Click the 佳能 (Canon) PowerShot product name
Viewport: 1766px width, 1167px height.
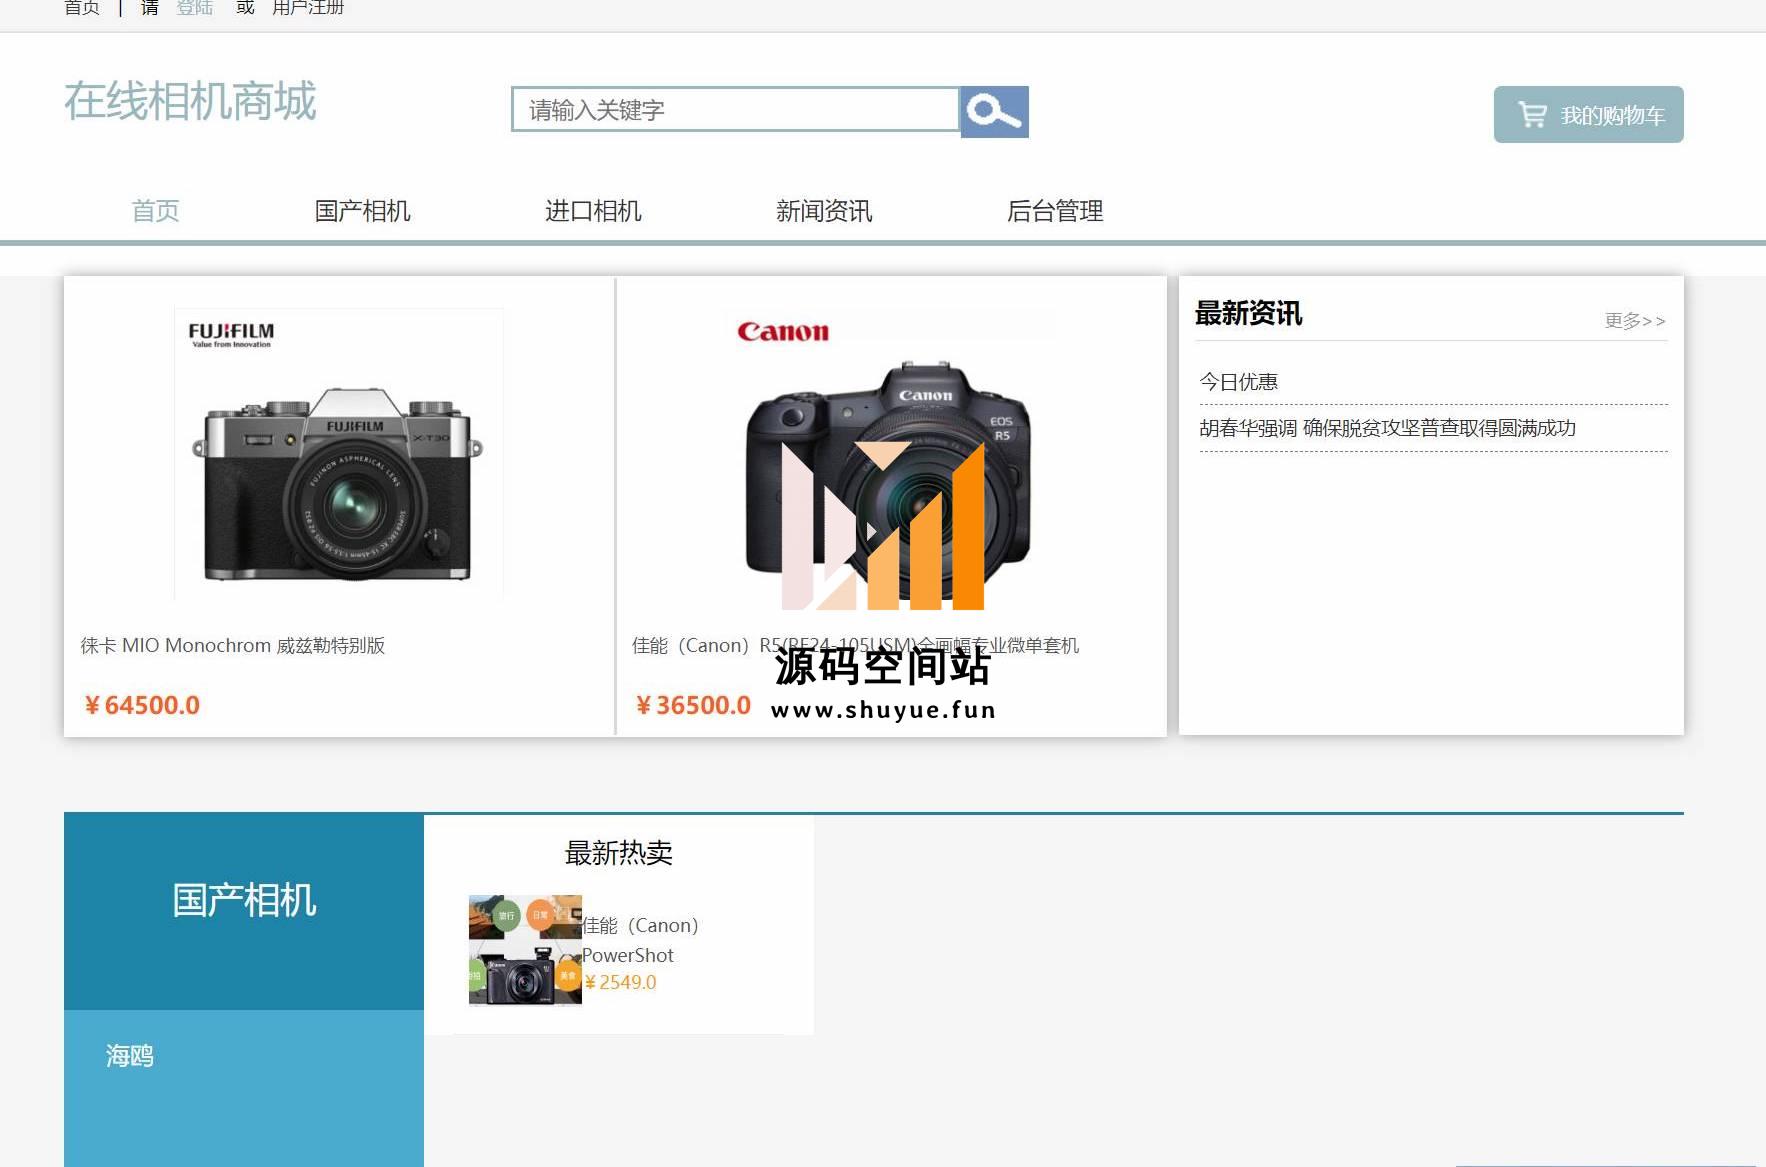click(x=640, y=940)
